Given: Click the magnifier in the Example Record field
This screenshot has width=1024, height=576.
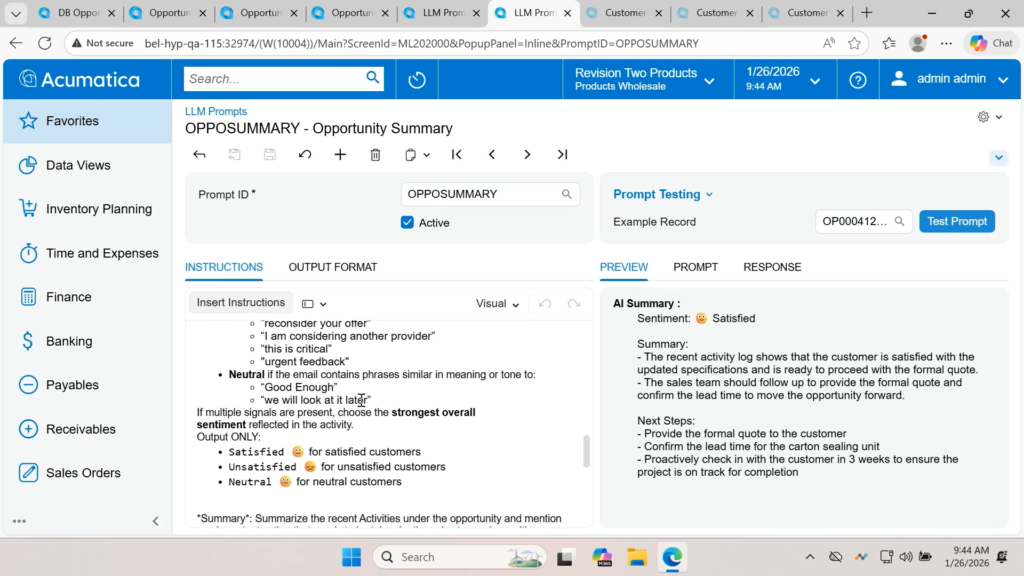Looking at the screenshot, I should click(x=899, y=222).
